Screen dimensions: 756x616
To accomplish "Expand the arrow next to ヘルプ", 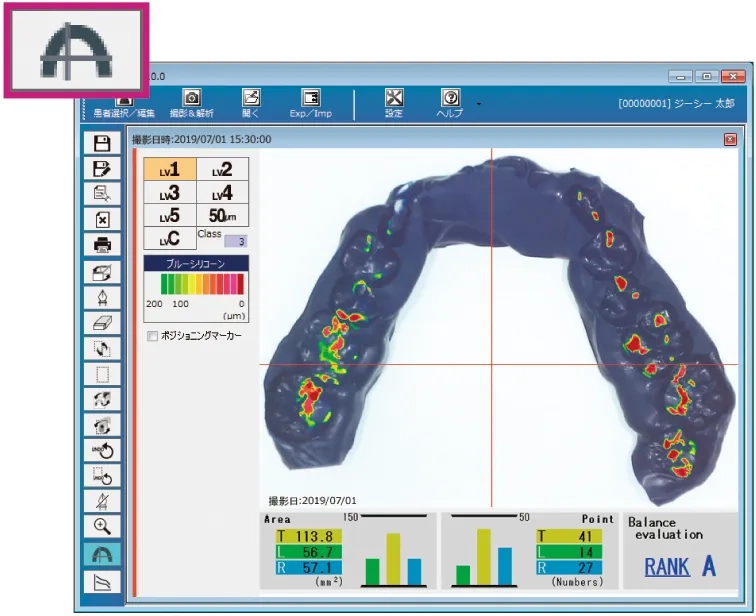I will pyautogui.click(x=478, y=103).
